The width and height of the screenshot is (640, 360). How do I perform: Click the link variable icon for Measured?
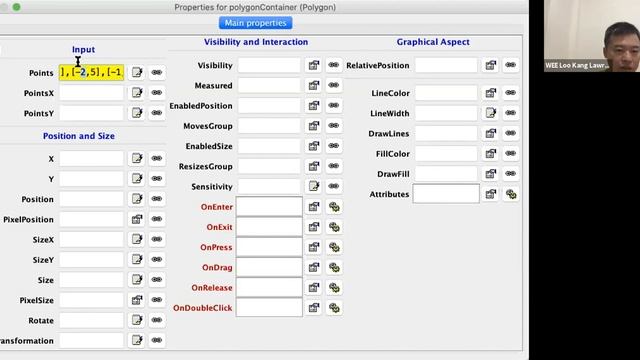click(x=333, y=85)
